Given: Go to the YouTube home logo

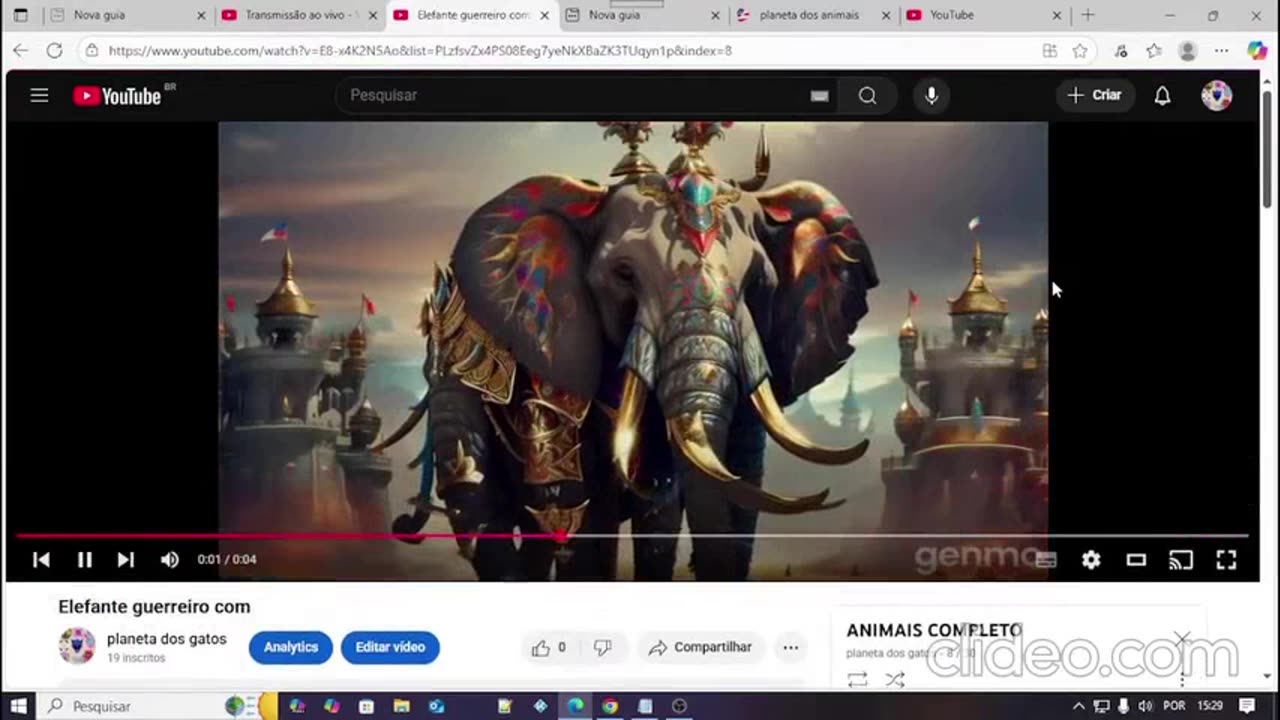Looking at the screenshot, I should pyautogui.click(x=117, y=96).
